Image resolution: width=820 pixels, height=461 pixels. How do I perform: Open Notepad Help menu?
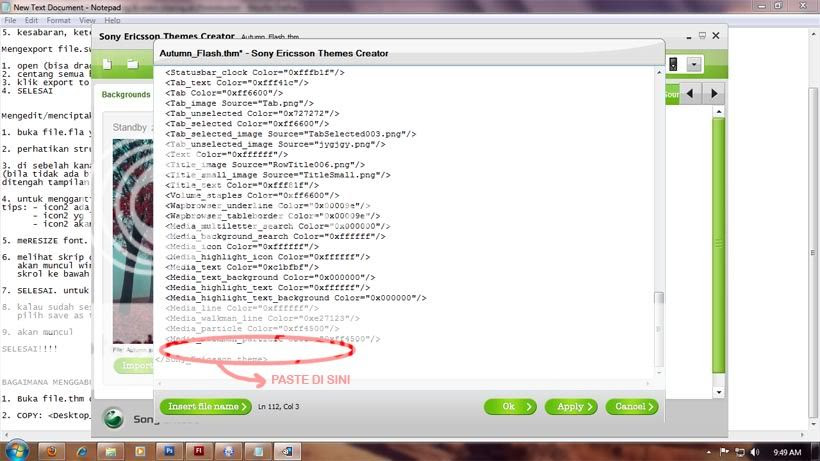112,20
